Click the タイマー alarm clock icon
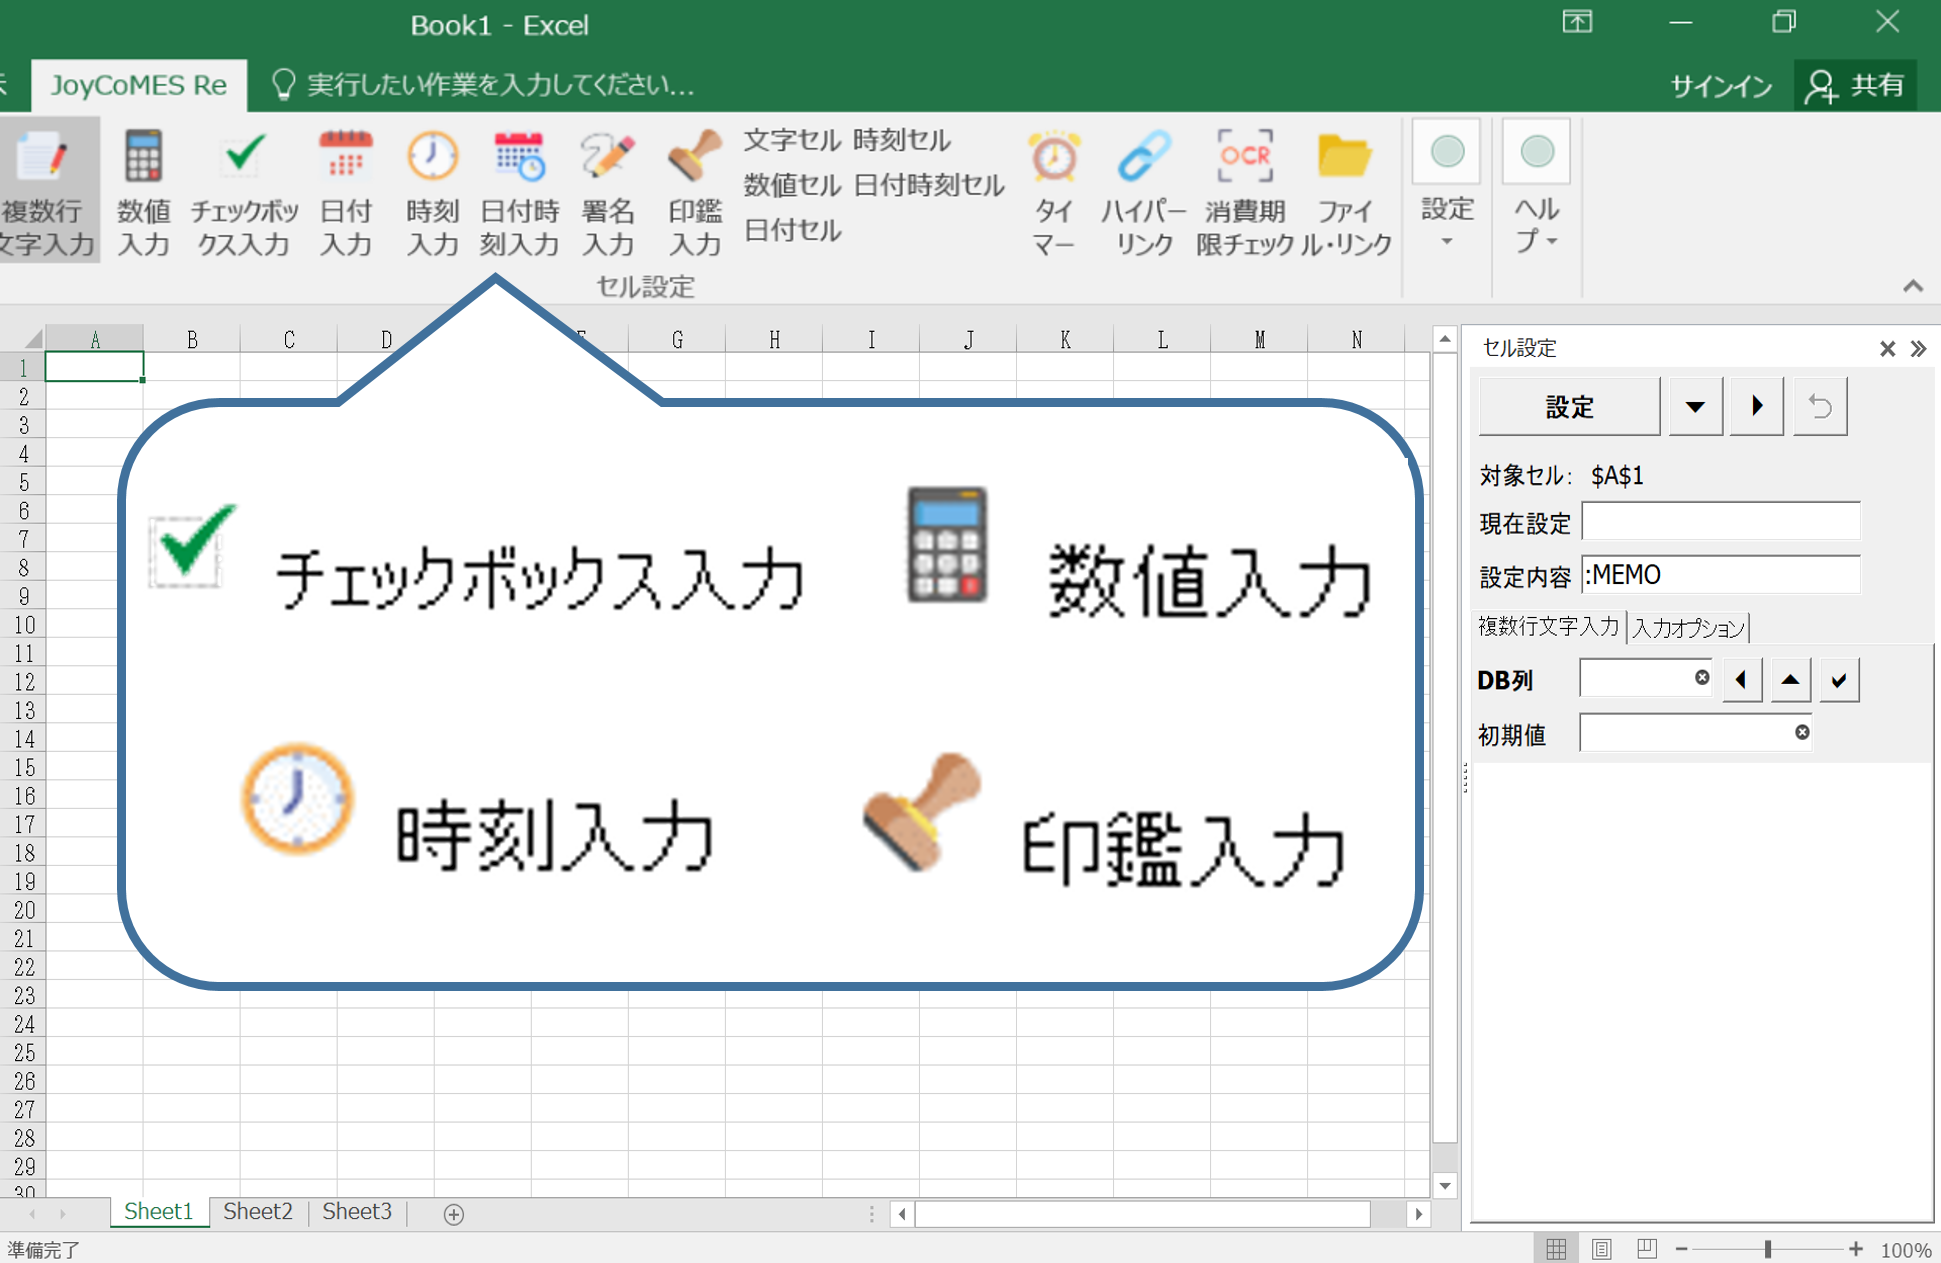Image resolution: width=1941 pixels, height=1263 pixels. [1054, 157]
